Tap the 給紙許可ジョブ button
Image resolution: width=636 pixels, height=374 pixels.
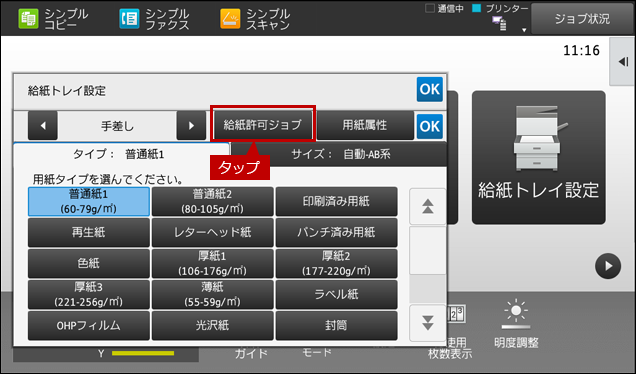(x=262, y=125)
